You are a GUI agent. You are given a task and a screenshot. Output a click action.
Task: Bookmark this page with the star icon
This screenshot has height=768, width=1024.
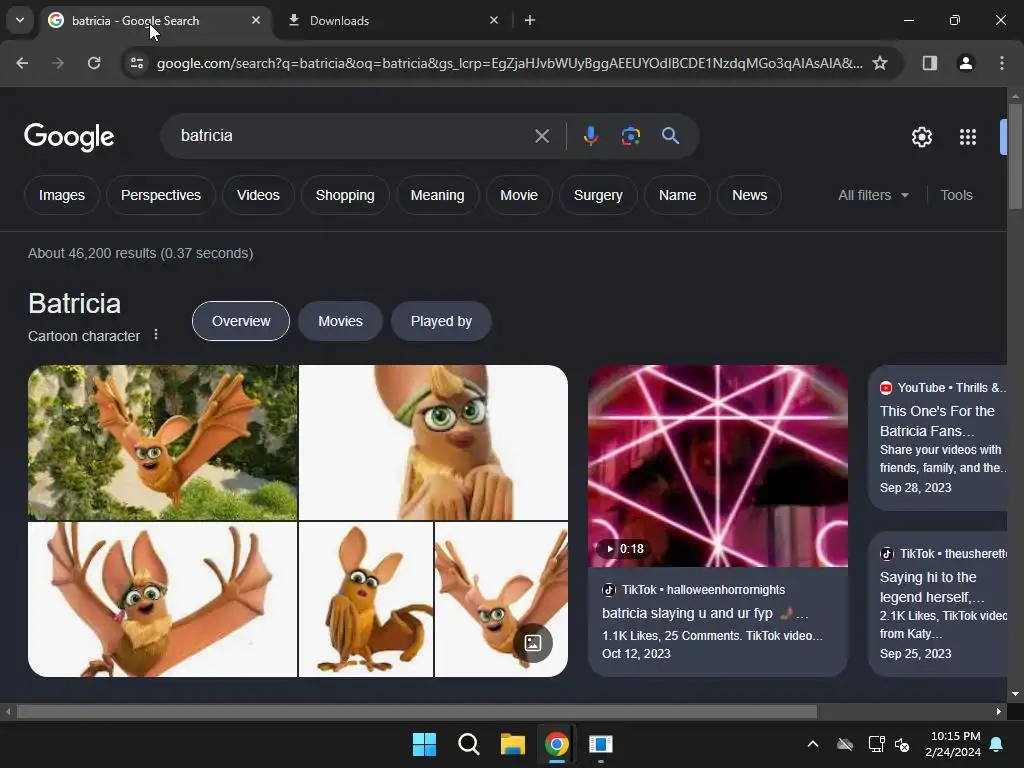pos(880,63)
